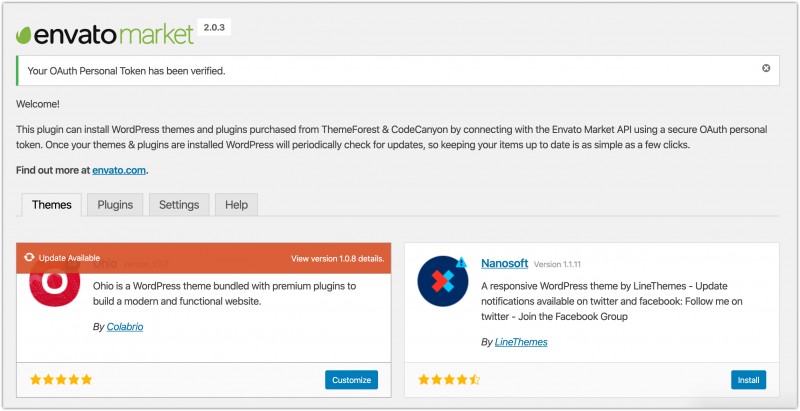800x411 pixels.
Task: Click the Ohio five-star rating
Action: (x=61, y=380)
